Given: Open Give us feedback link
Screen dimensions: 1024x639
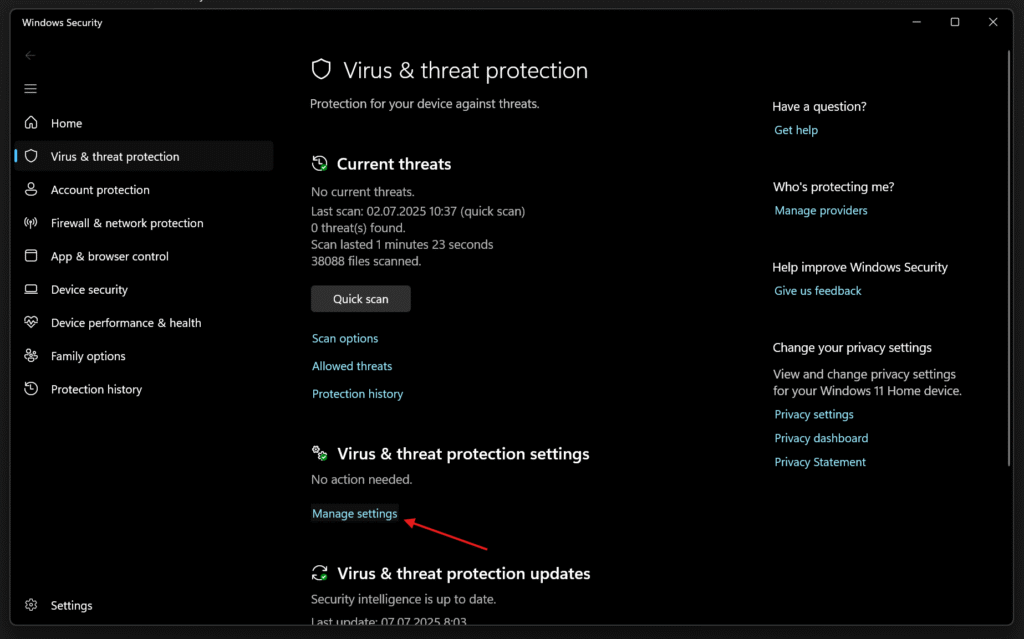Looking at the screenshot, I should [x=818, y=291].
